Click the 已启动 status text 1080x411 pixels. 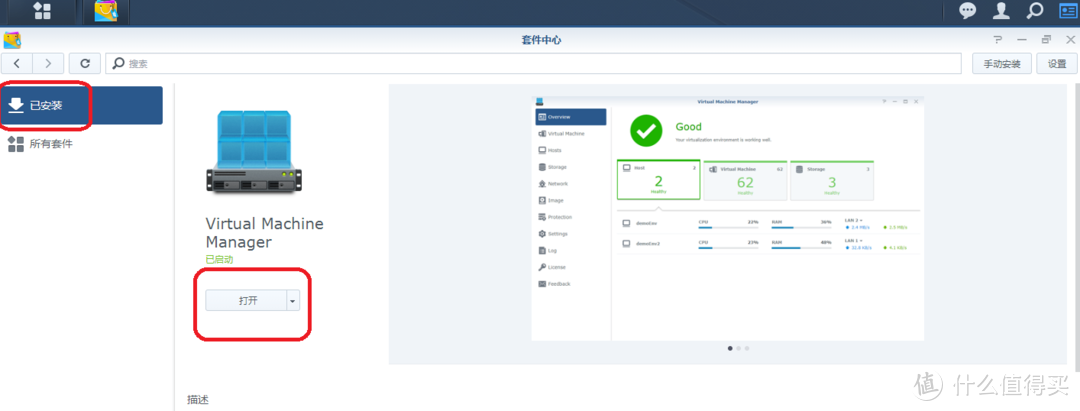tap(219, 260)
